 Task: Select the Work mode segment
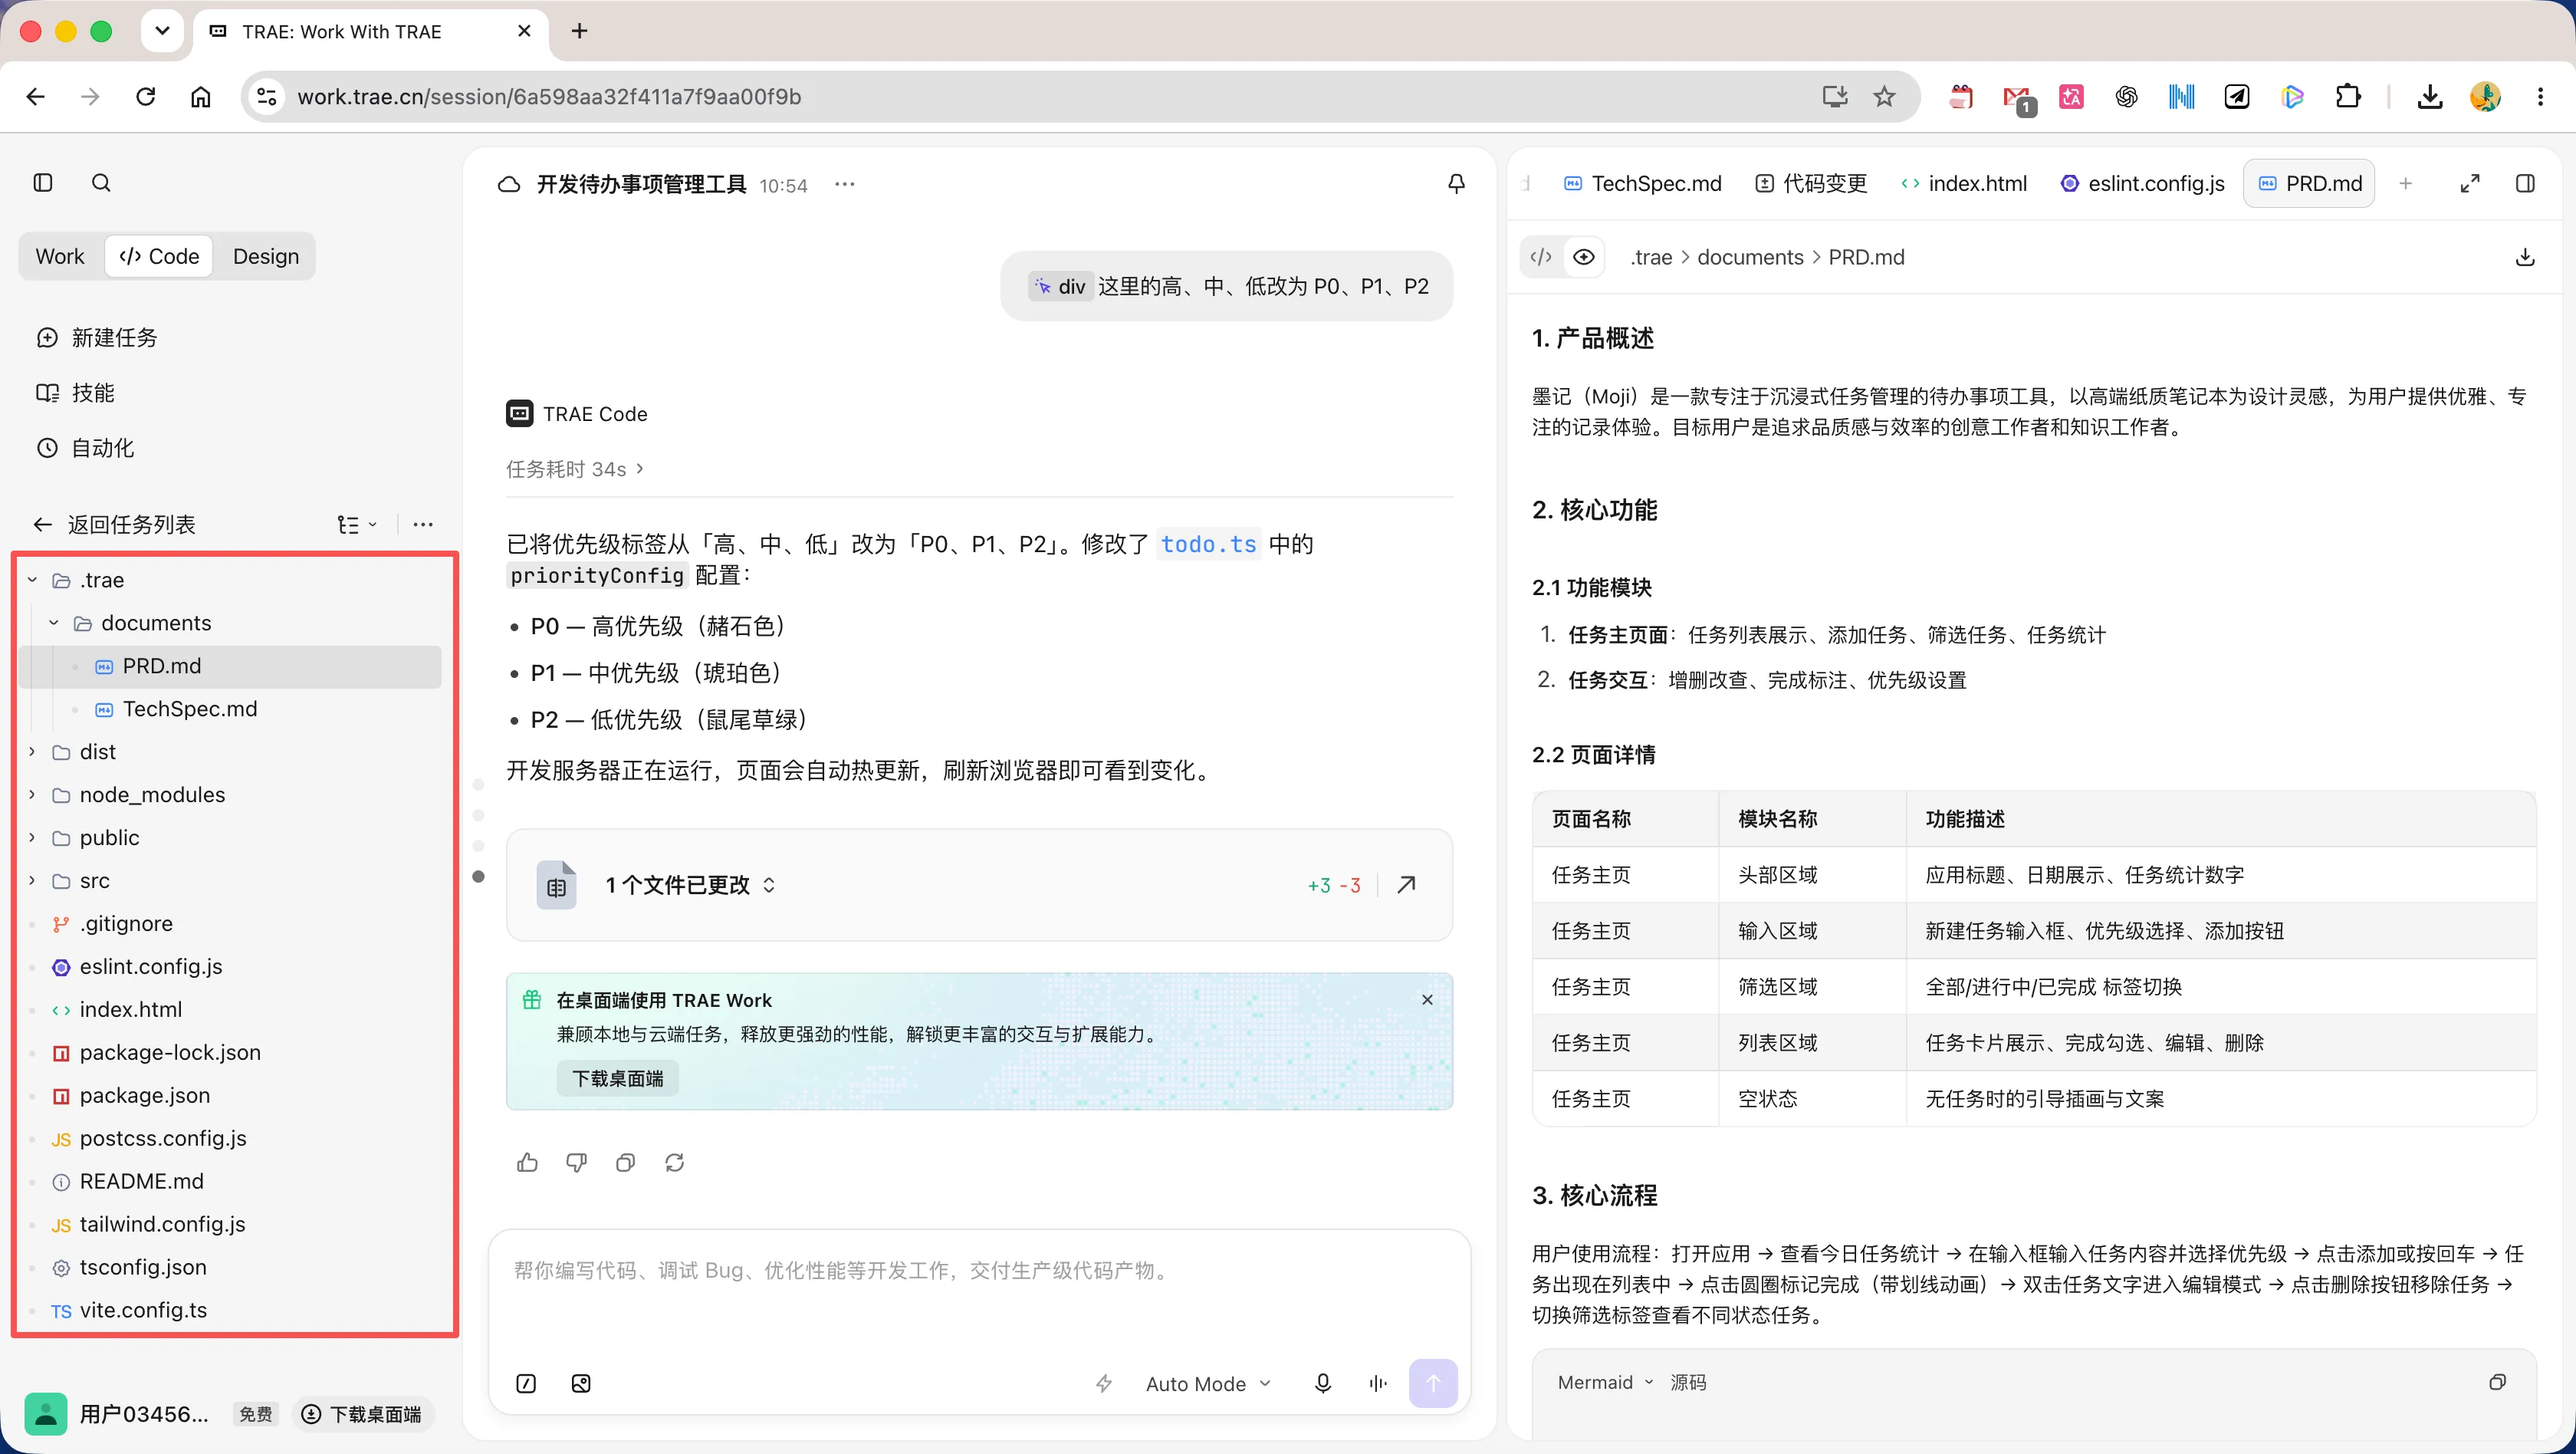[x=60, y=257]
